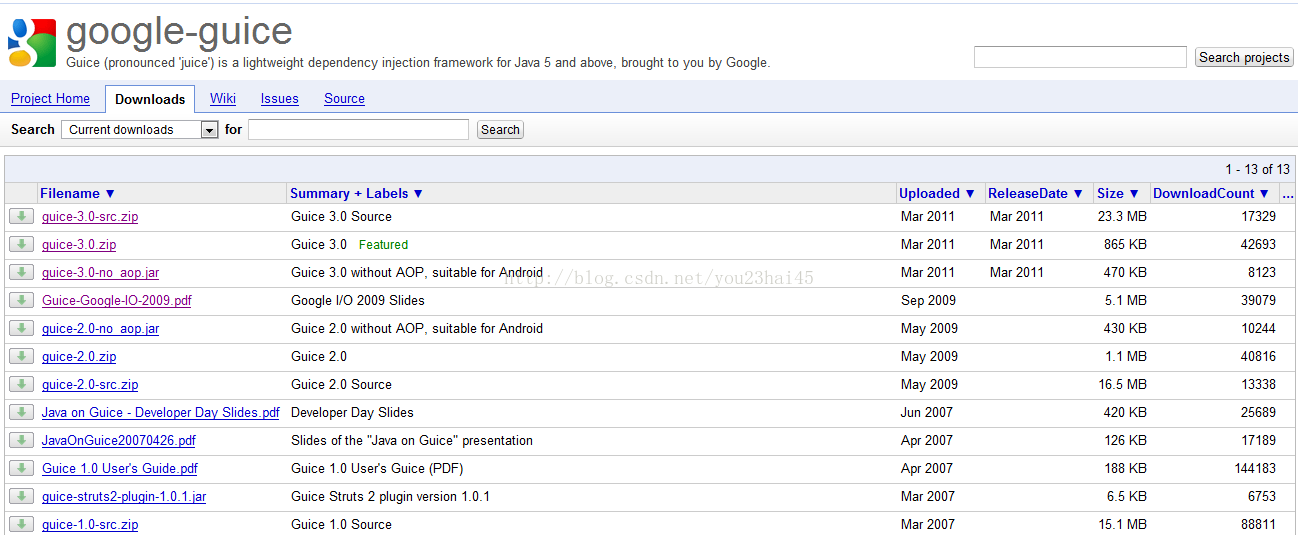The image size is (1298, 535).
Task: Click the download count 144183
Action: (1255, 468)
